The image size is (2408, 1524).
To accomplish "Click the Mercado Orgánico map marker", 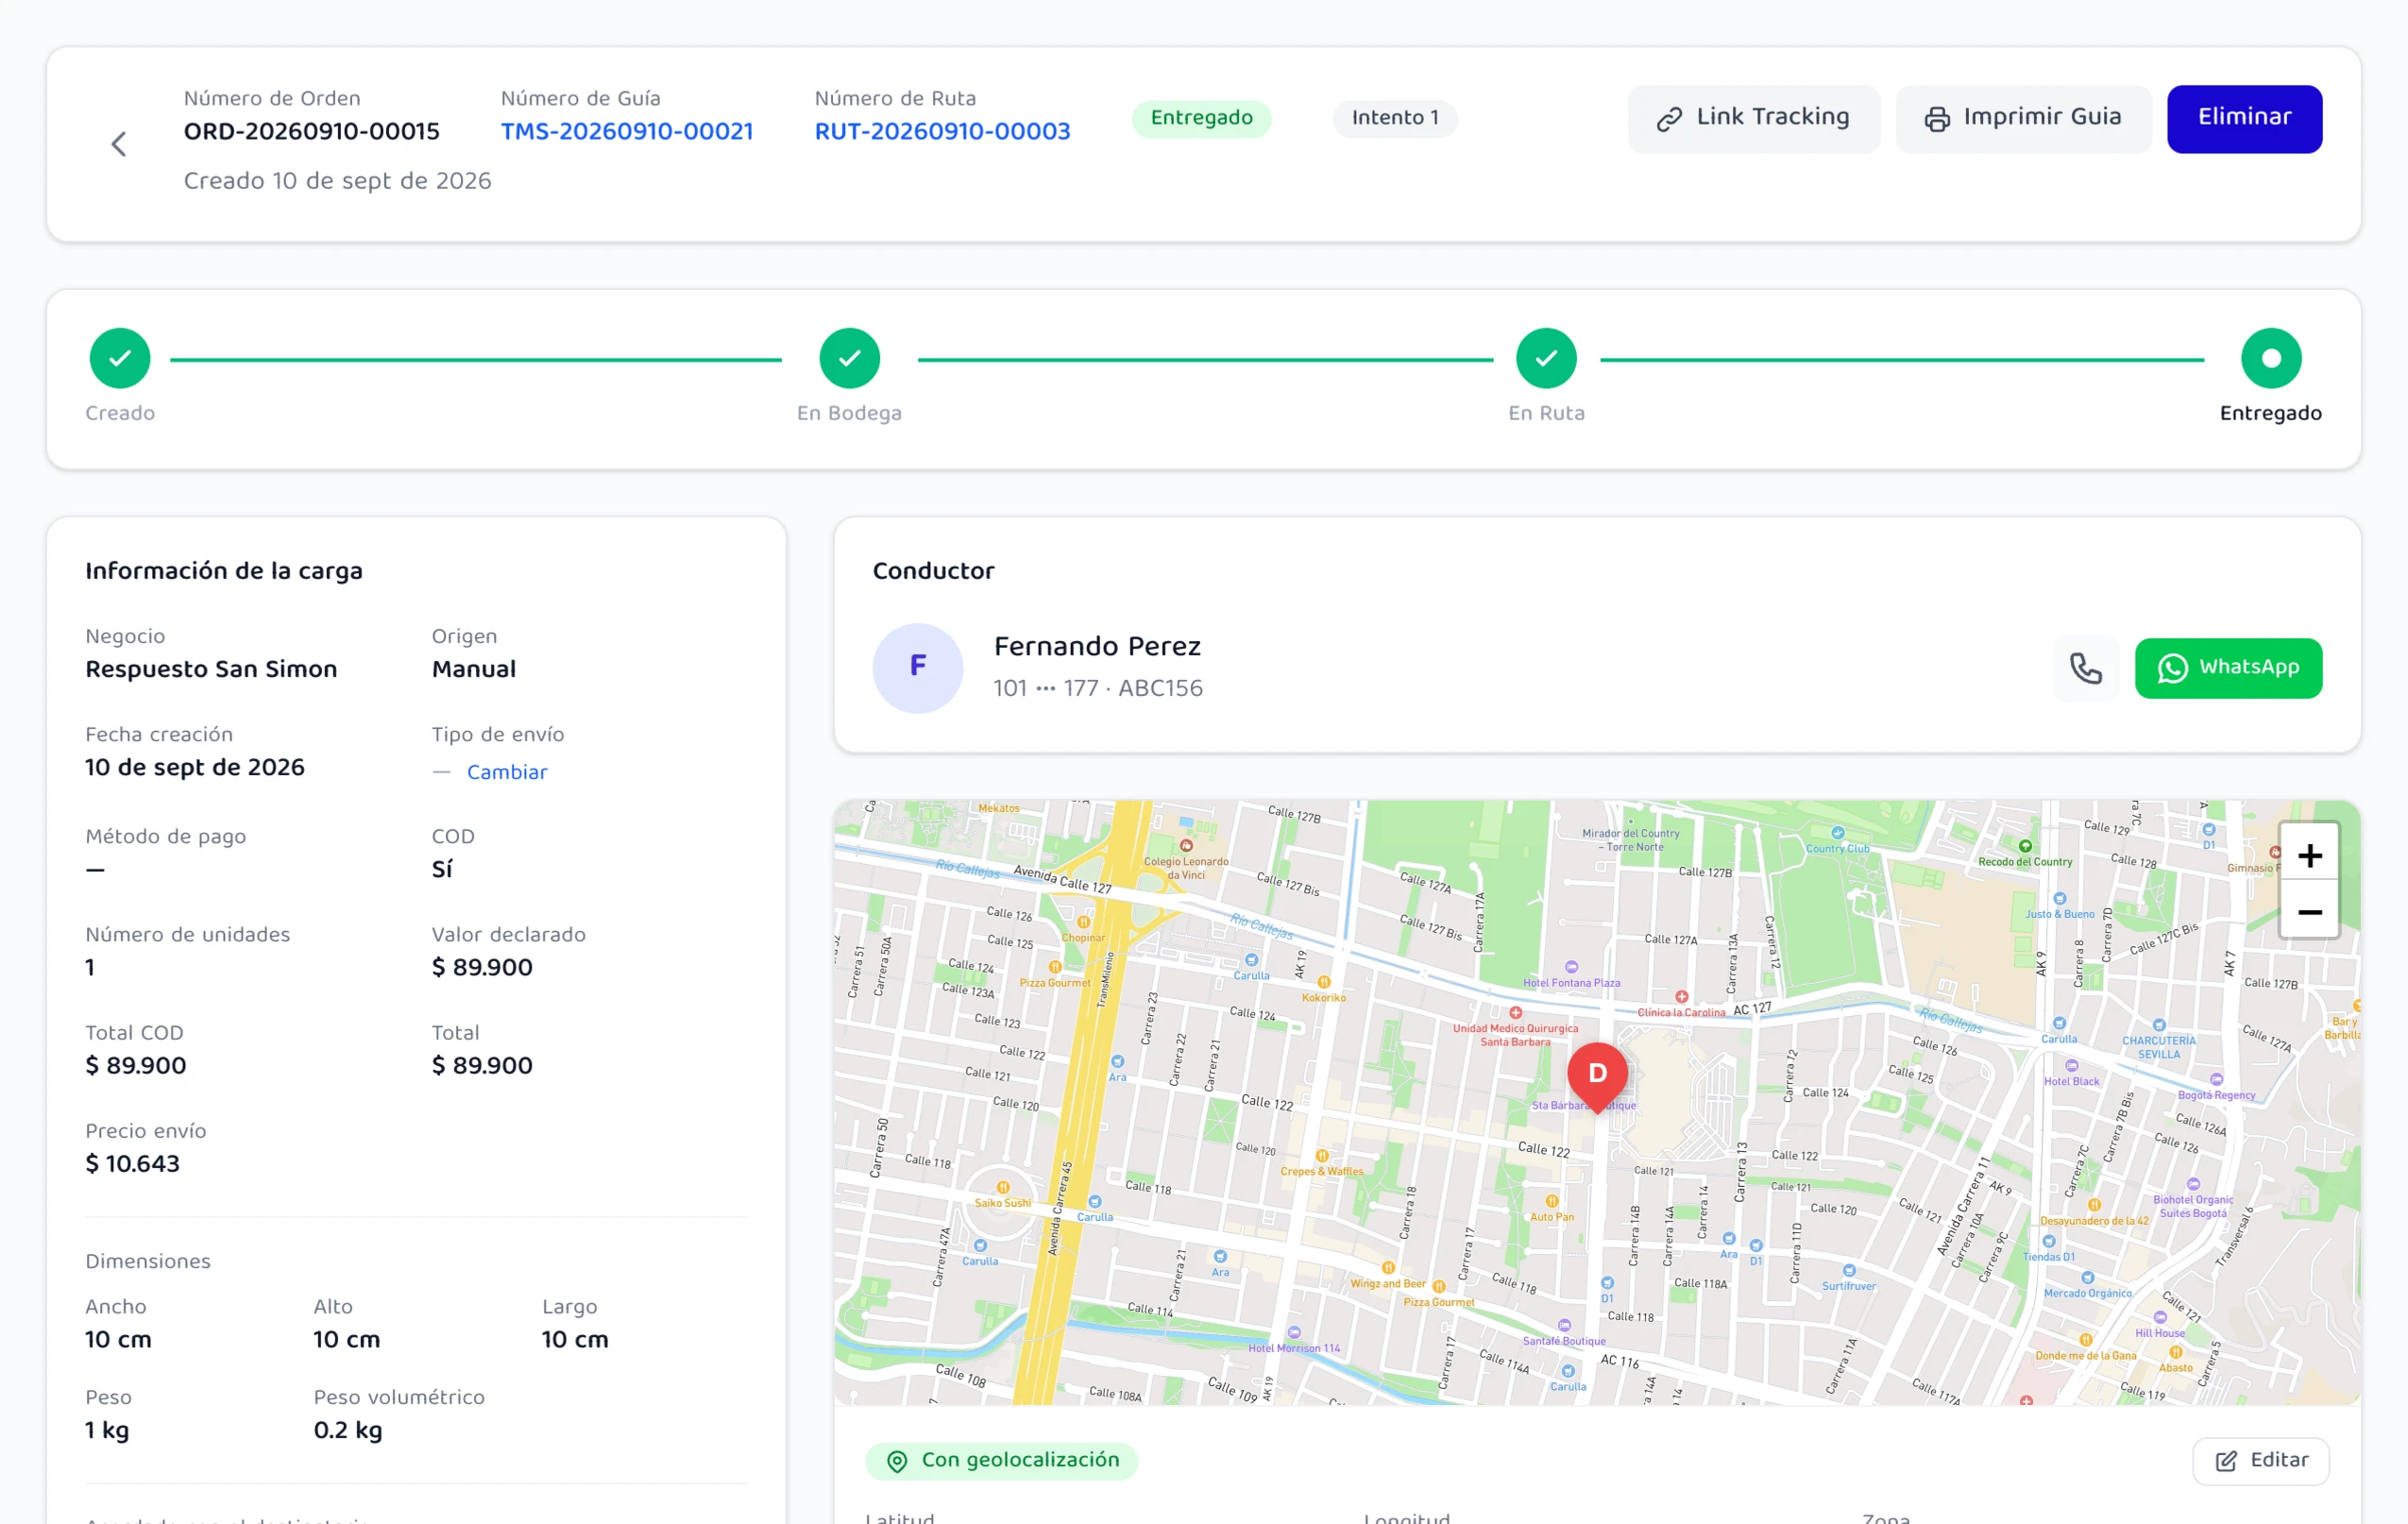I will tap(2087, 1278).
